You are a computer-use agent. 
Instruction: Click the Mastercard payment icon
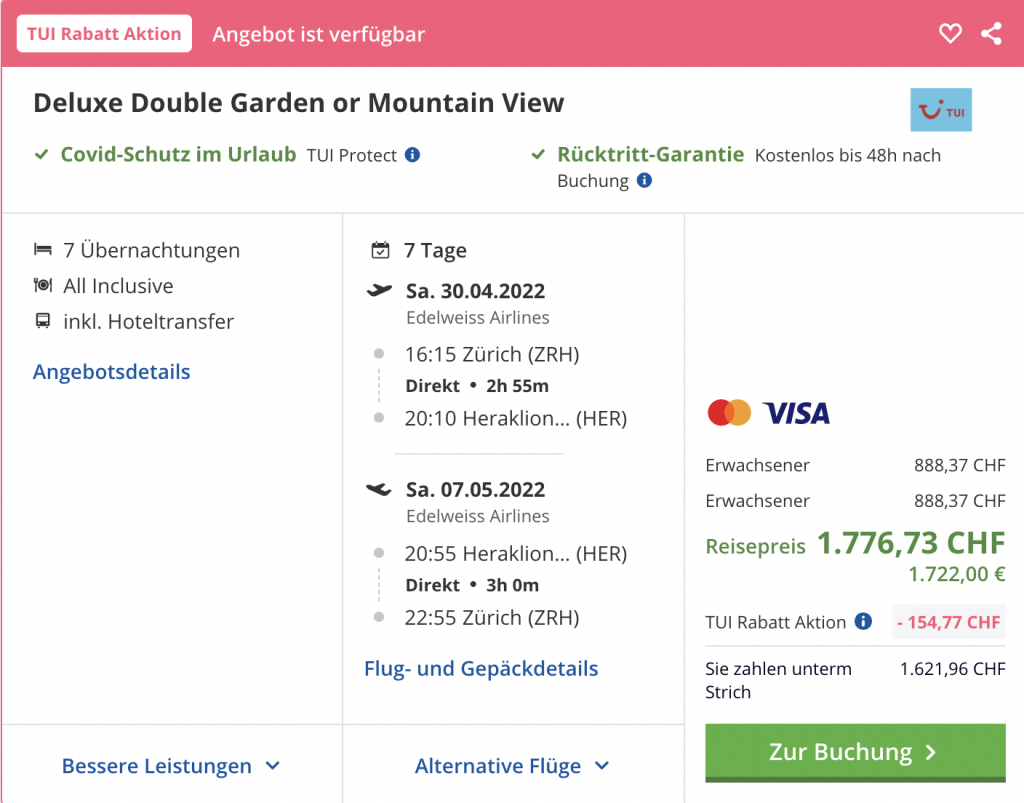point(728,412)
